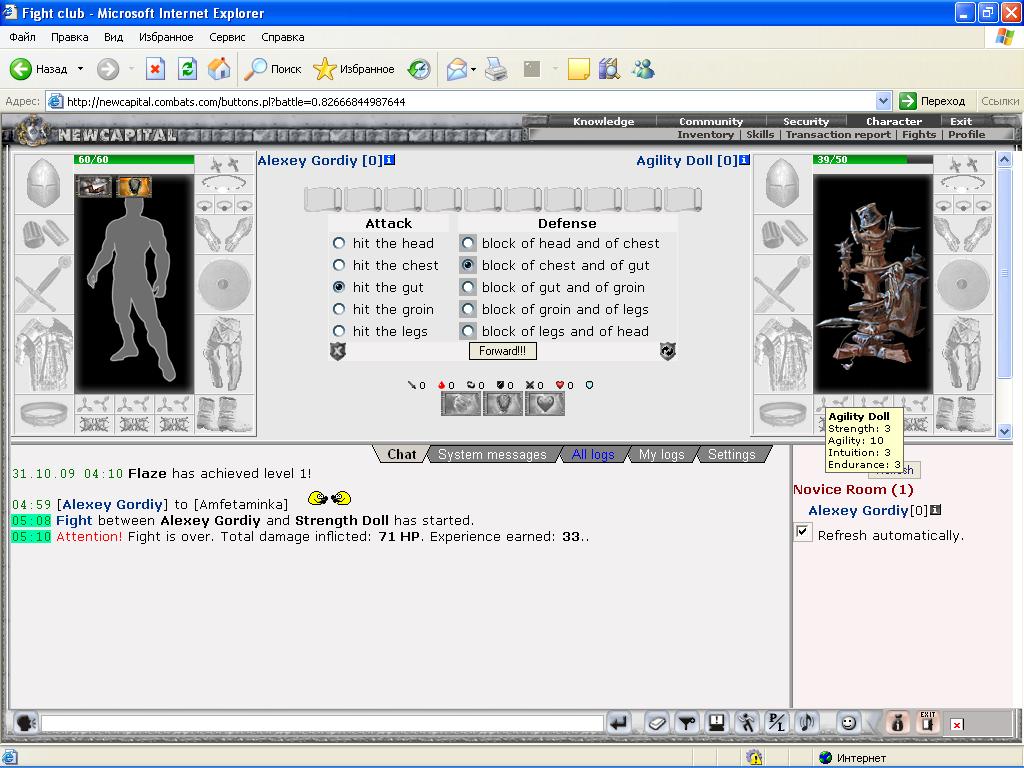Viewport: 1024px width, 768px height.
Task: Focus the chat message input field
Action: point(322,724)
